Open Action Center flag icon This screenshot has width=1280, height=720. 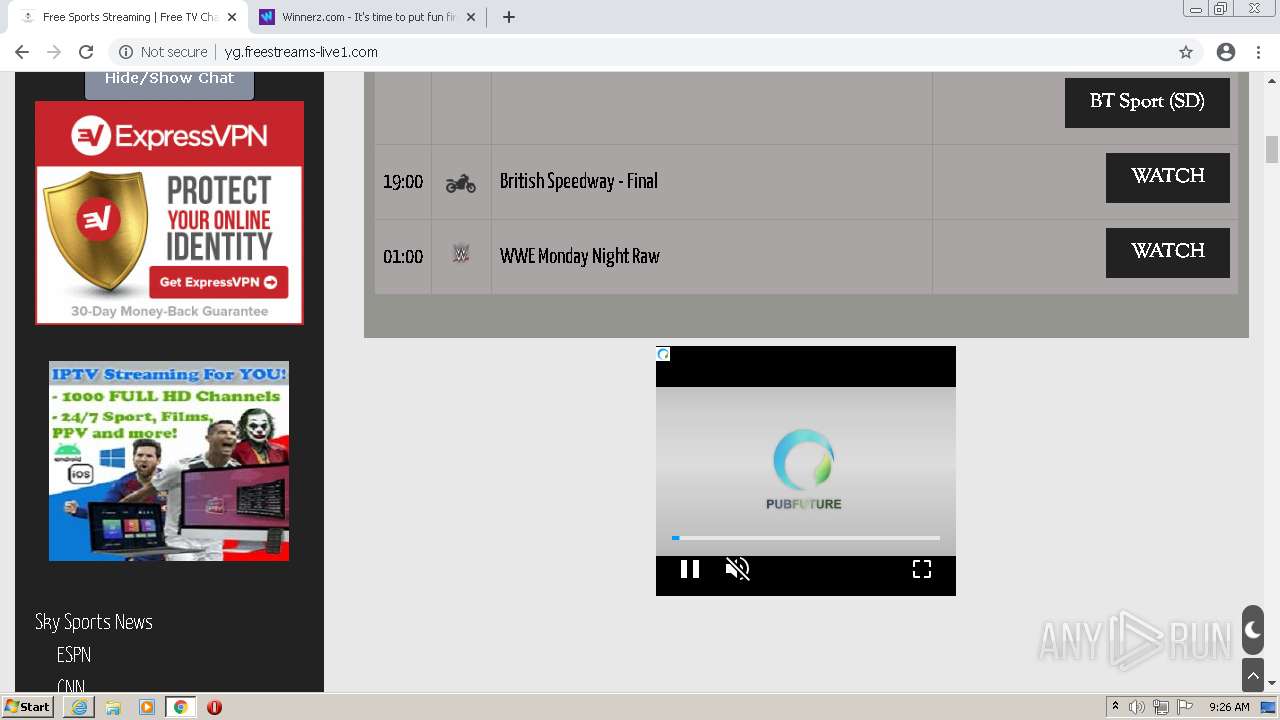click(x=1185, y=707)
